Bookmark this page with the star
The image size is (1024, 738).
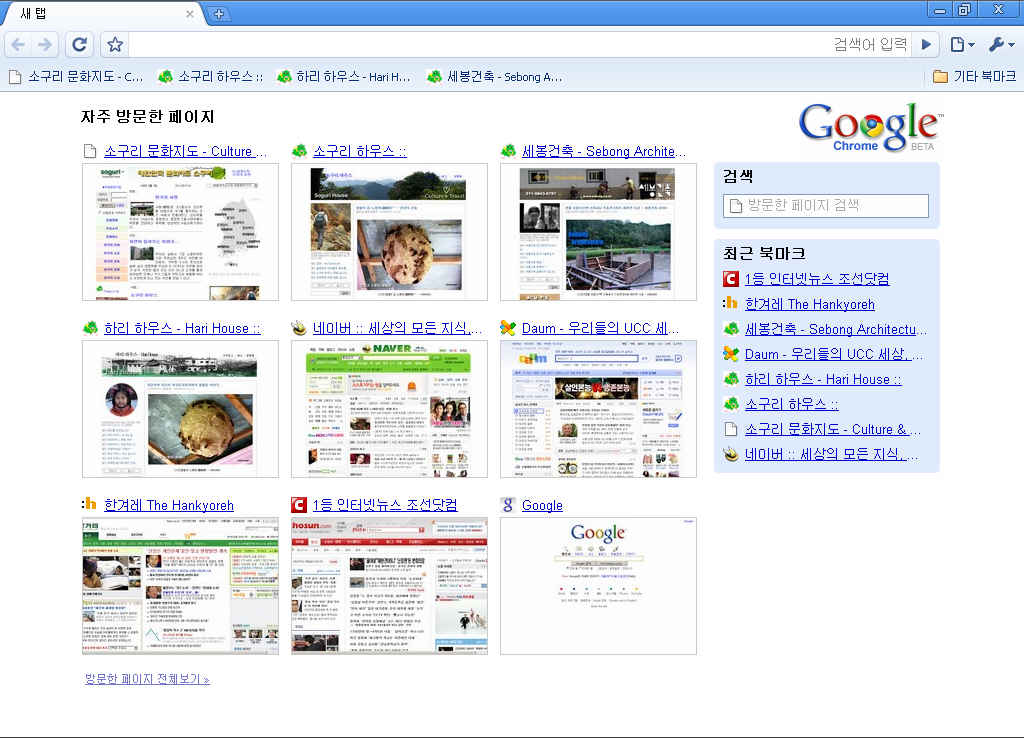[x=115, y=44]
